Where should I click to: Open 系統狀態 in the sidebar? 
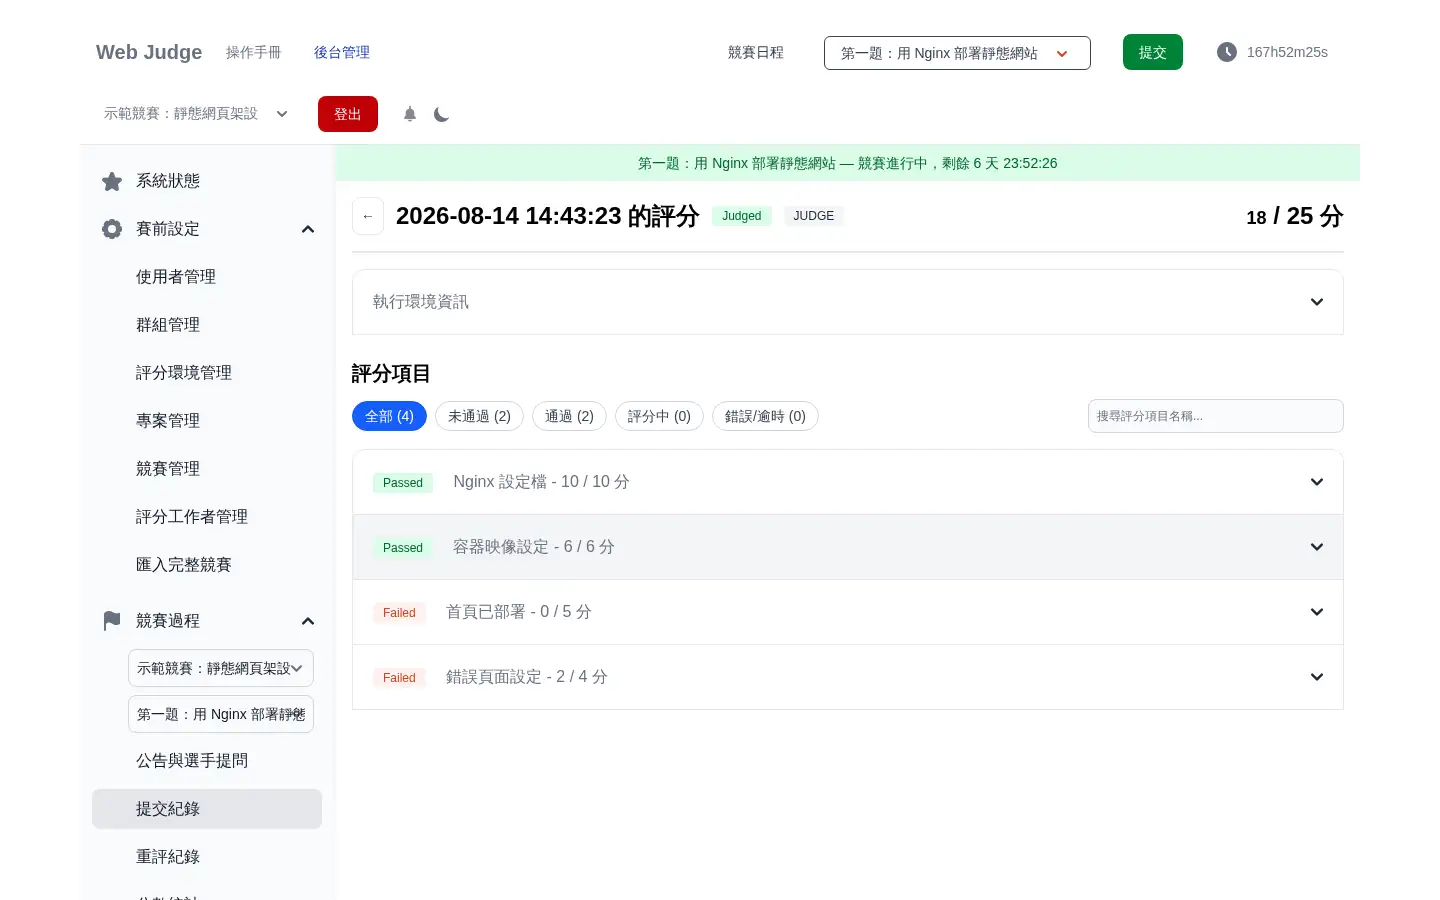pos(207,181)
